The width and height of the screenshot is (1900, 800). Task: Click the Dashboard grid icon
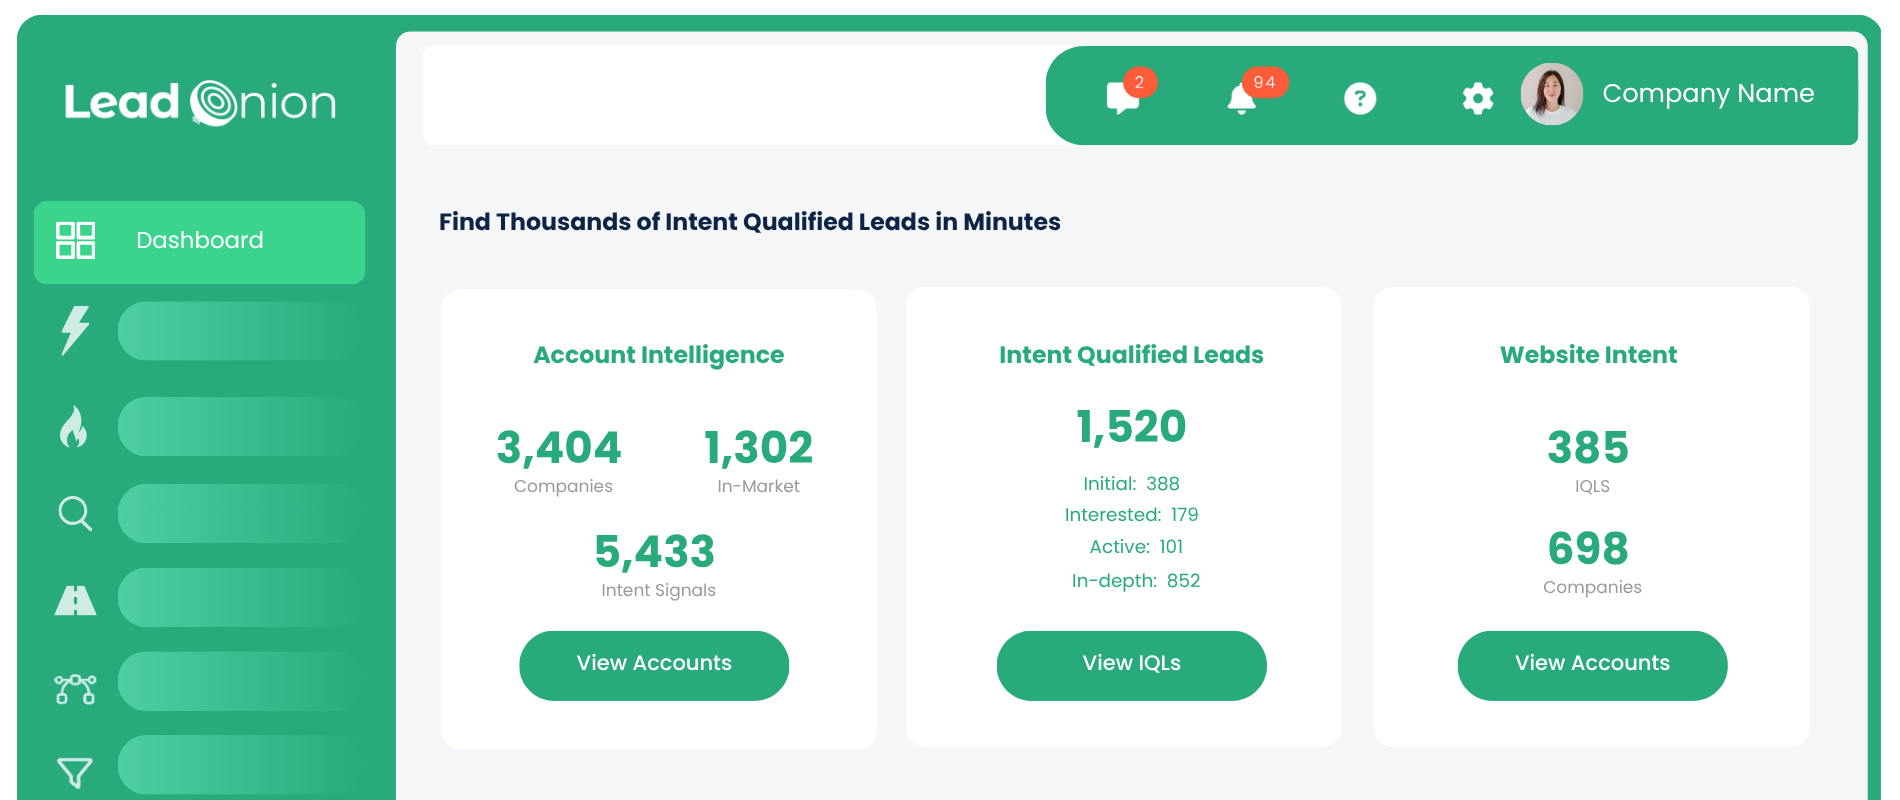click(x=76, y=241)
